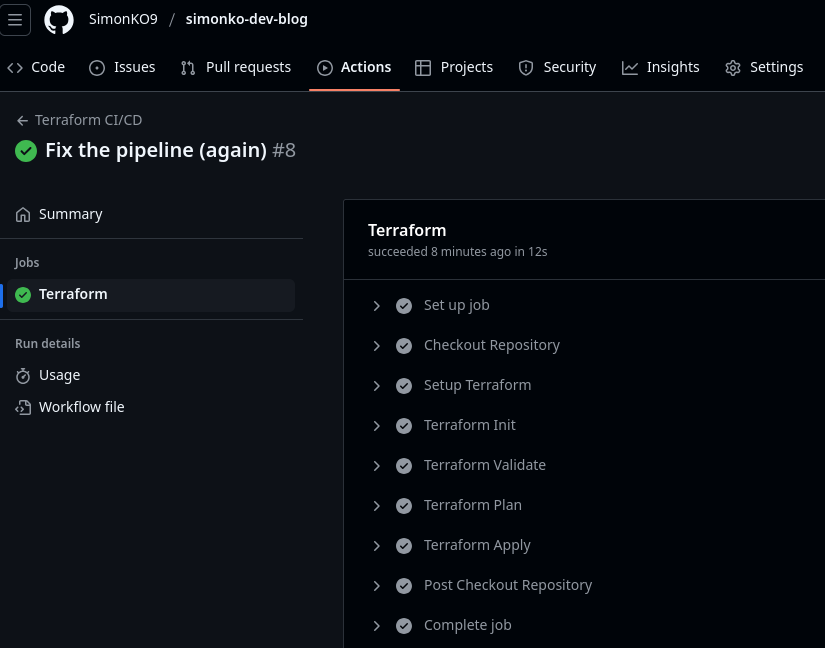Open the Issues tab
Viewport: 825px width, 648px height.
[122, 67]
